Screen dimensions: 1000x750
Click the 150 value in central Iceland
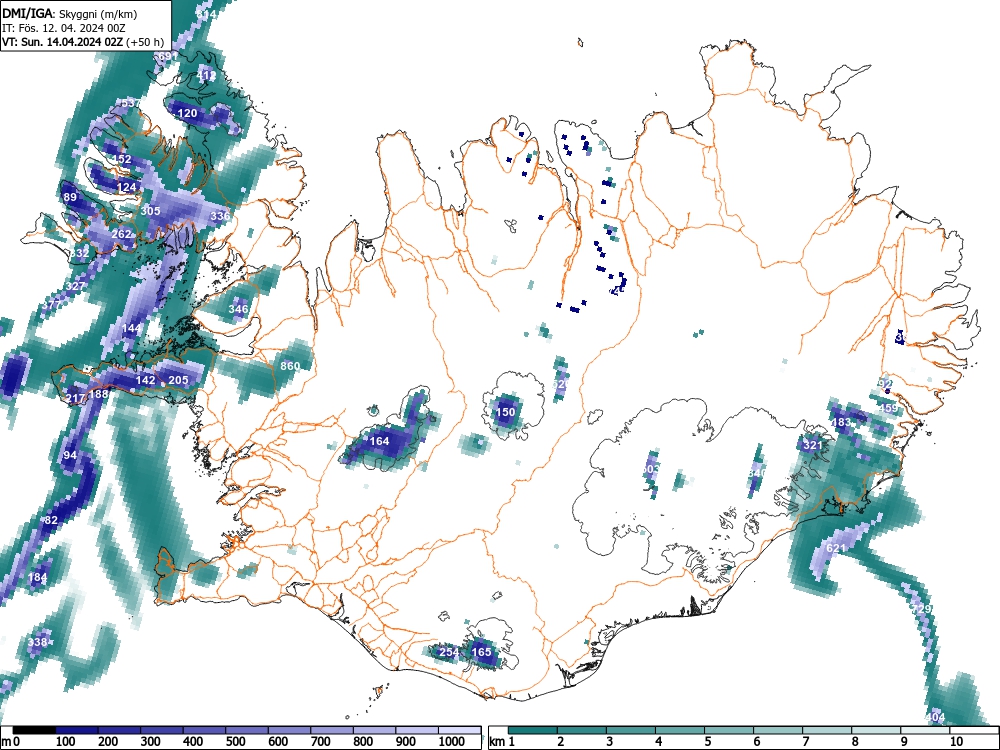coord(506,412)
